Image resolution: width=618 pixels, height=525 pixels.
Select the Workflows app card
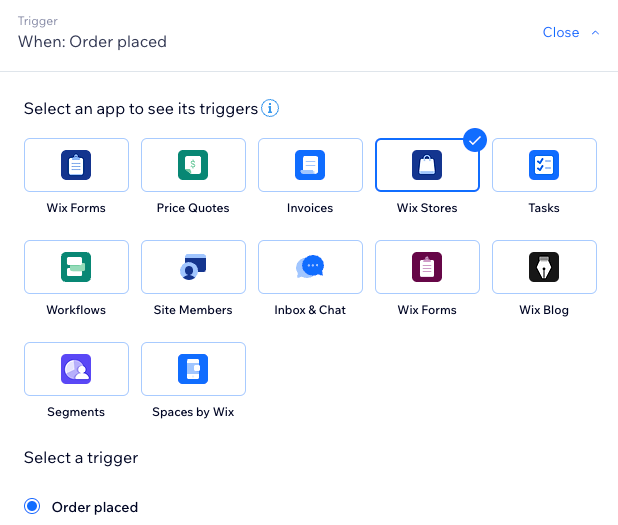click(76, 267)
